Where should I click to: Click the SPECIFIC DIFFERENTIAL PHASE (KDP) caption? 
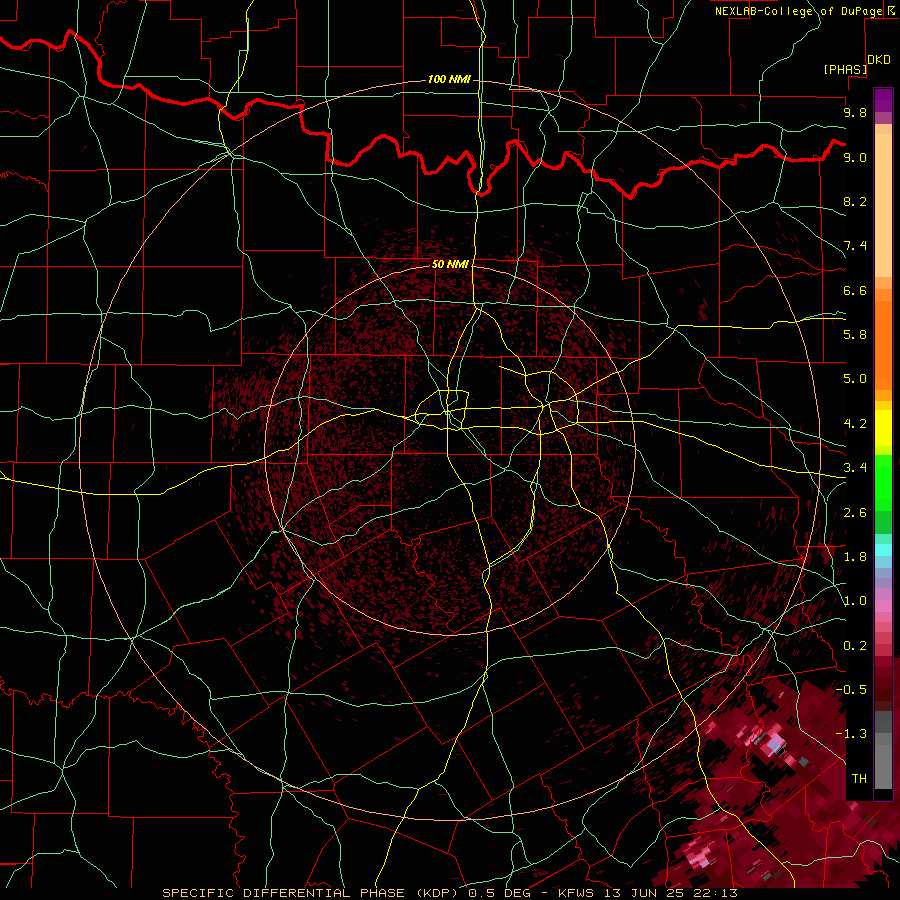coord(313,893)
